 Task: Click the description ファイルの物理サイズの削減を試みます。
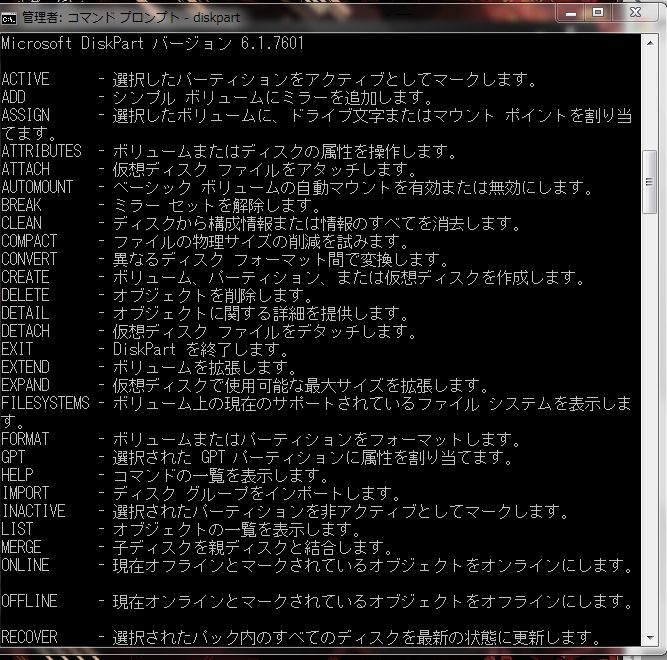[260, 242]
